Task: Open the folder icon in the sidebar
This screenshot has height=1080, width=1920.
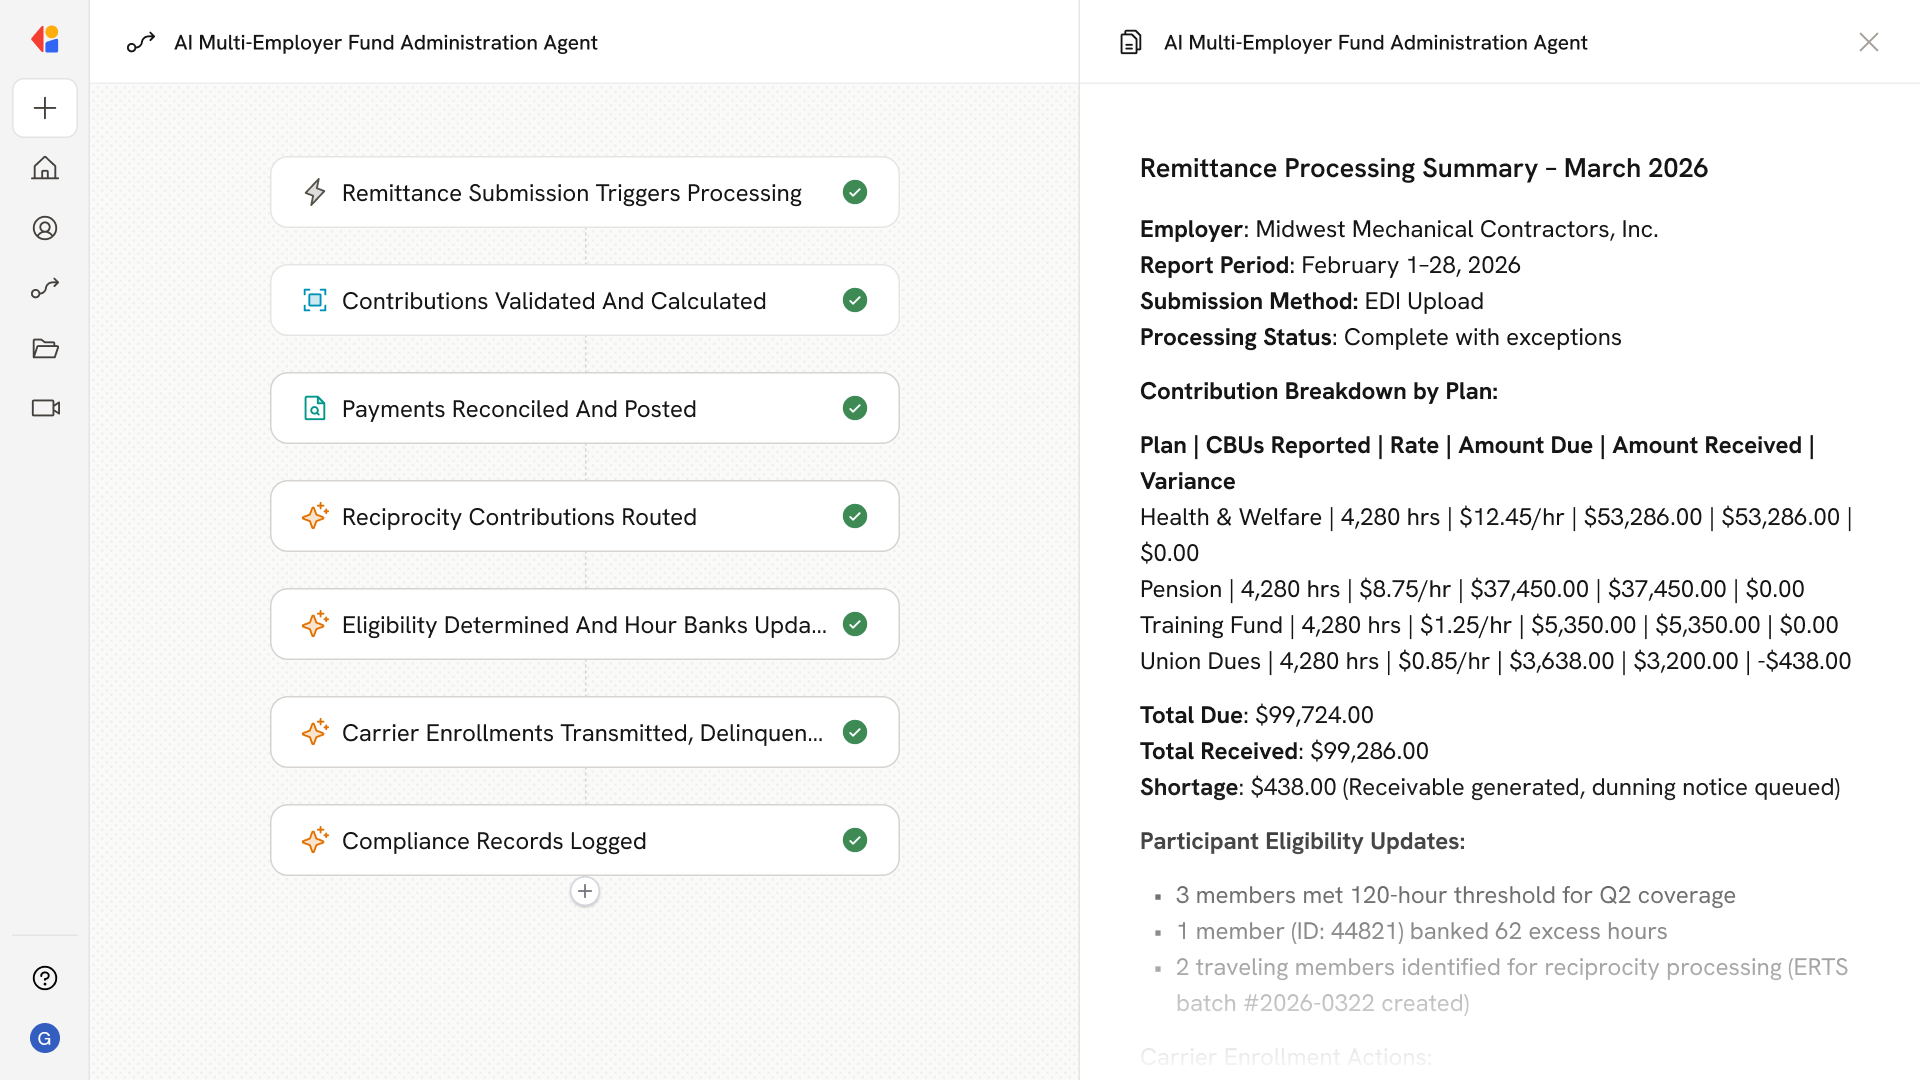Action: point(45,348)
